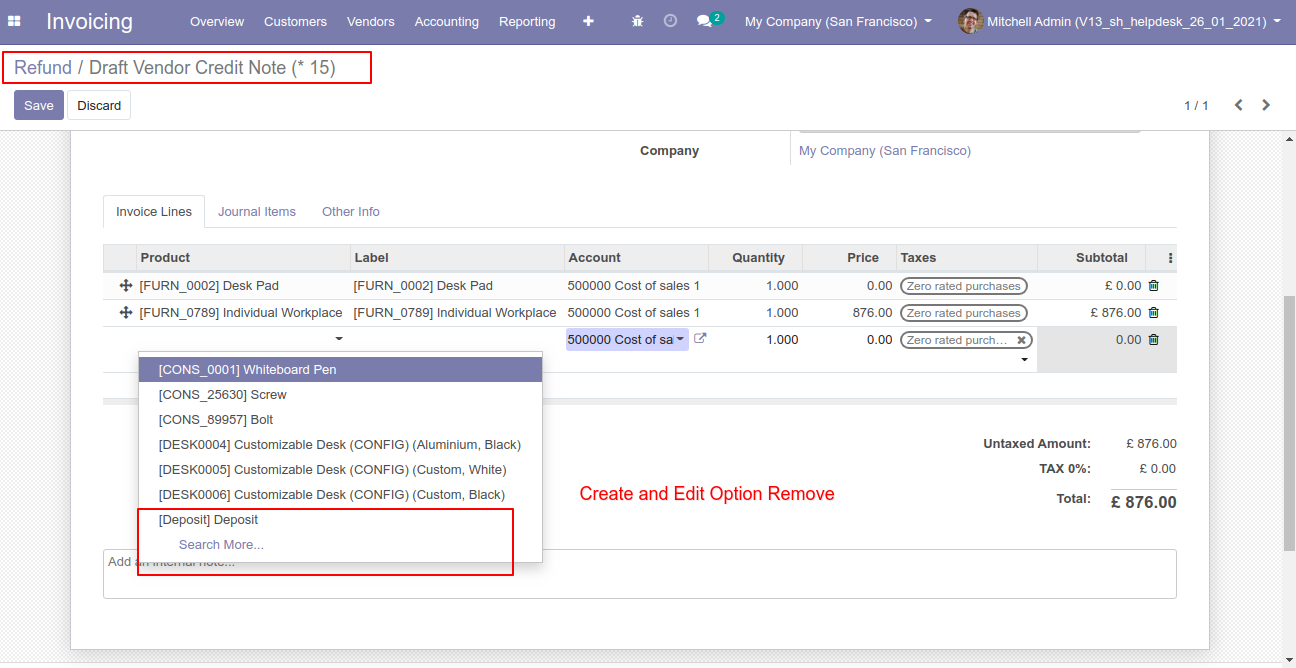Expand the My Company (San Francisco) switcher
The image size is (1296, 668).
pyautogui.click(x=838, y=21)
